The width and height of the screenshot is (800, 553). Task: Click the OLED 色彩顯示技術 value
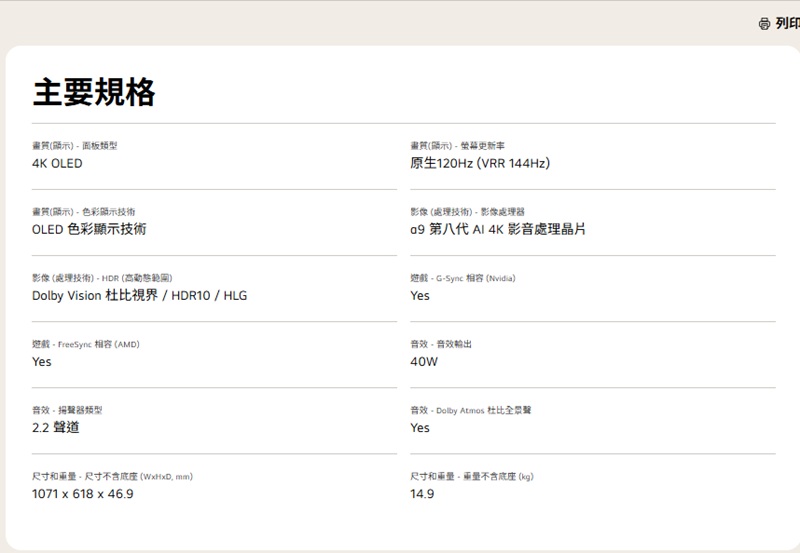point(89,229)
